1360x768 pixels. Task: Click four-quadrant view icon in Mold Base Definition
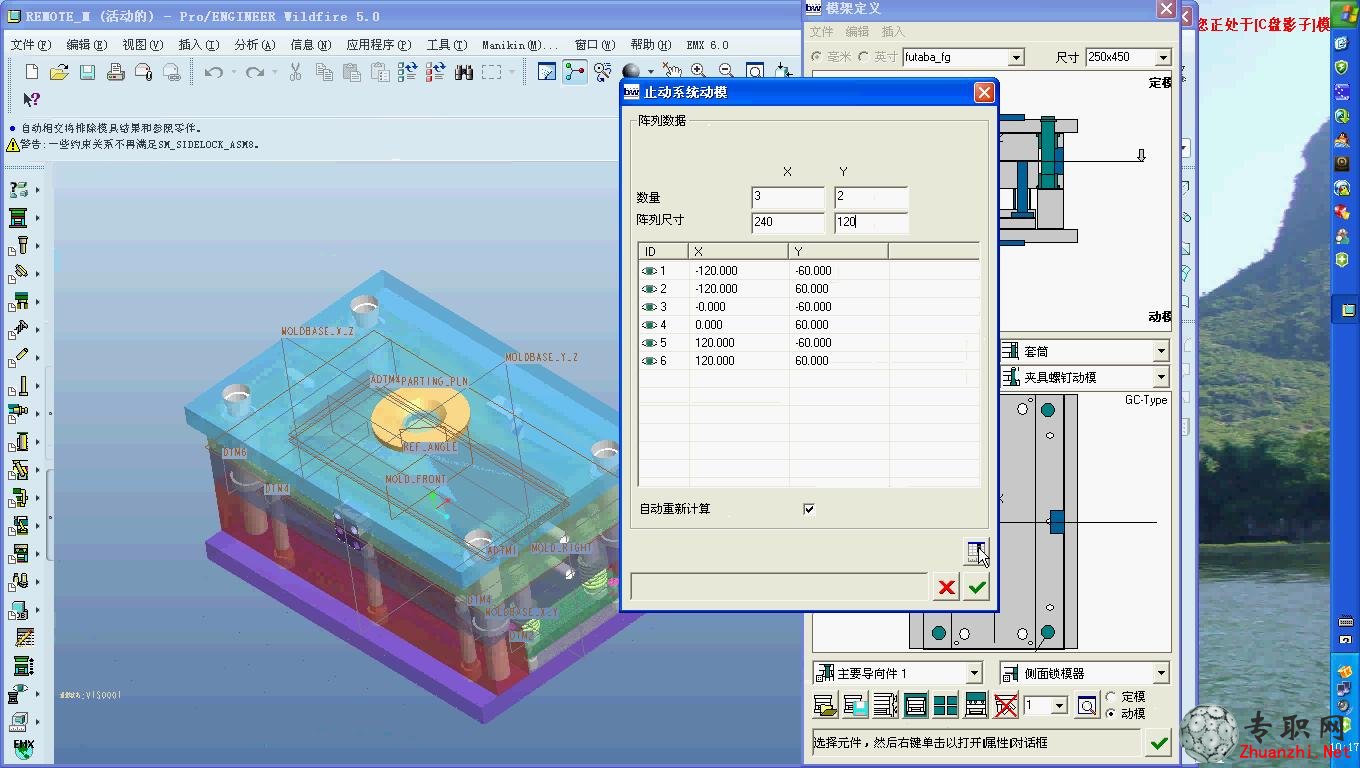(x=946, y=706)
